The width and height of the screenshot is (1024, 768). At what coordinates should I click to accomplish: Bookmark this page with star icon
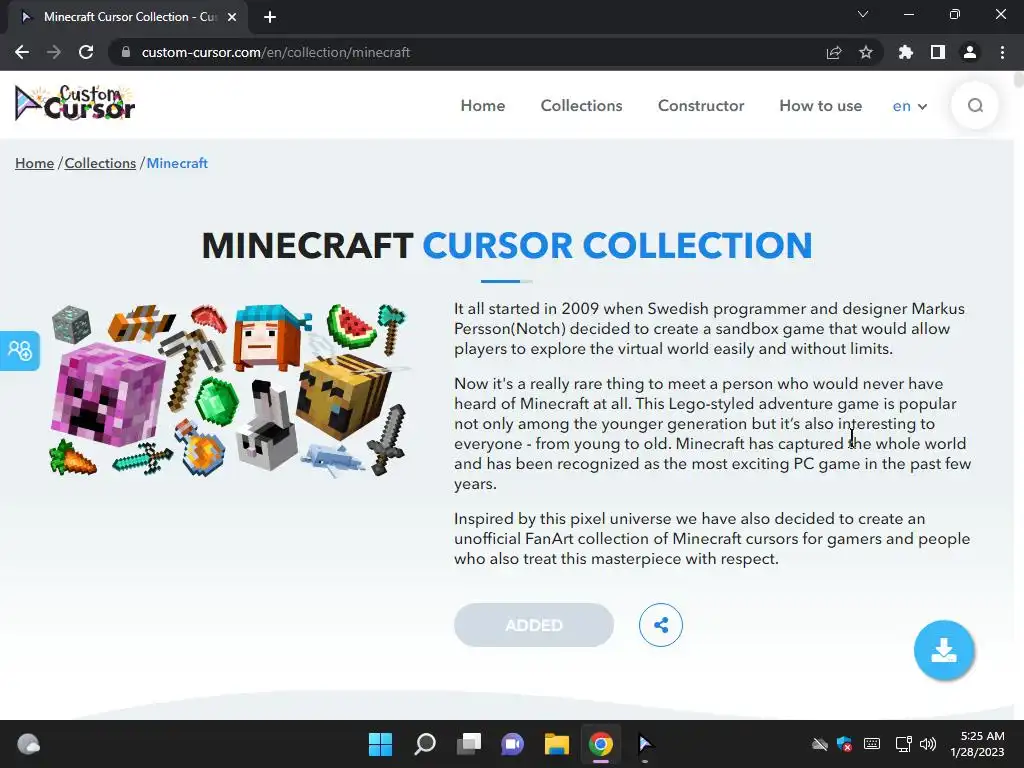pos(866,52)
